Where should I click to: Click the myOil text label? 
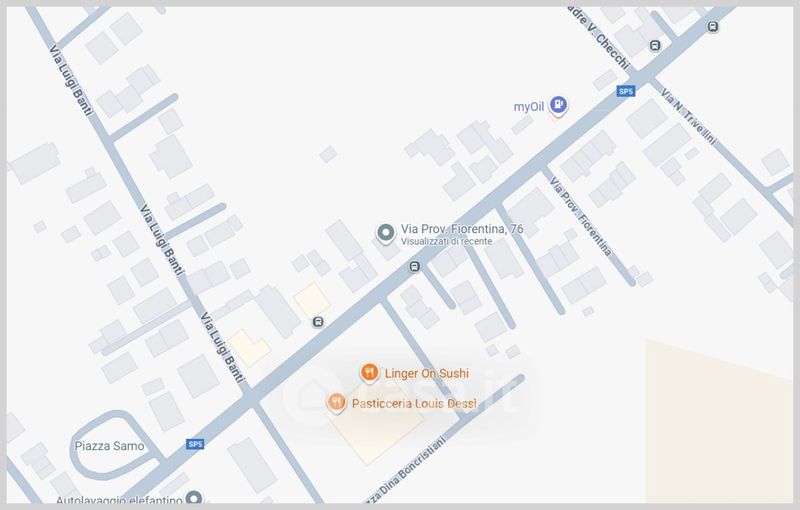529,107
